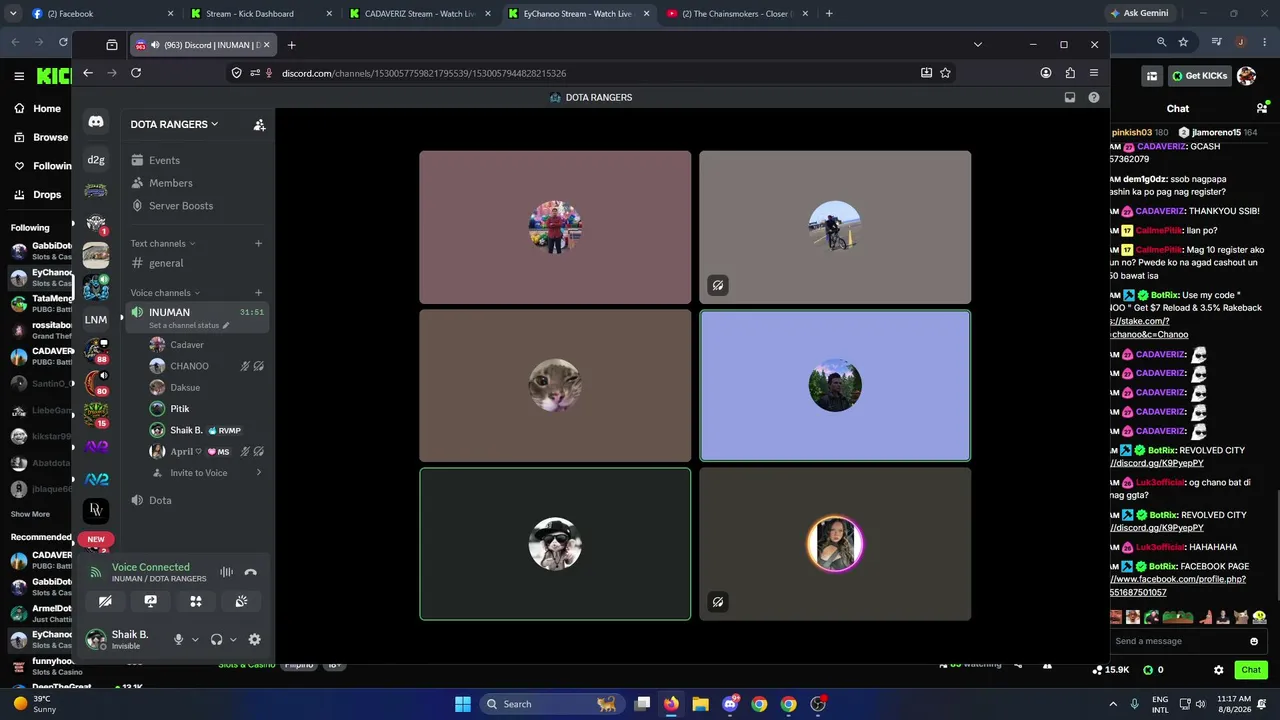Start an activity in Discord voice

click(196, 601)
